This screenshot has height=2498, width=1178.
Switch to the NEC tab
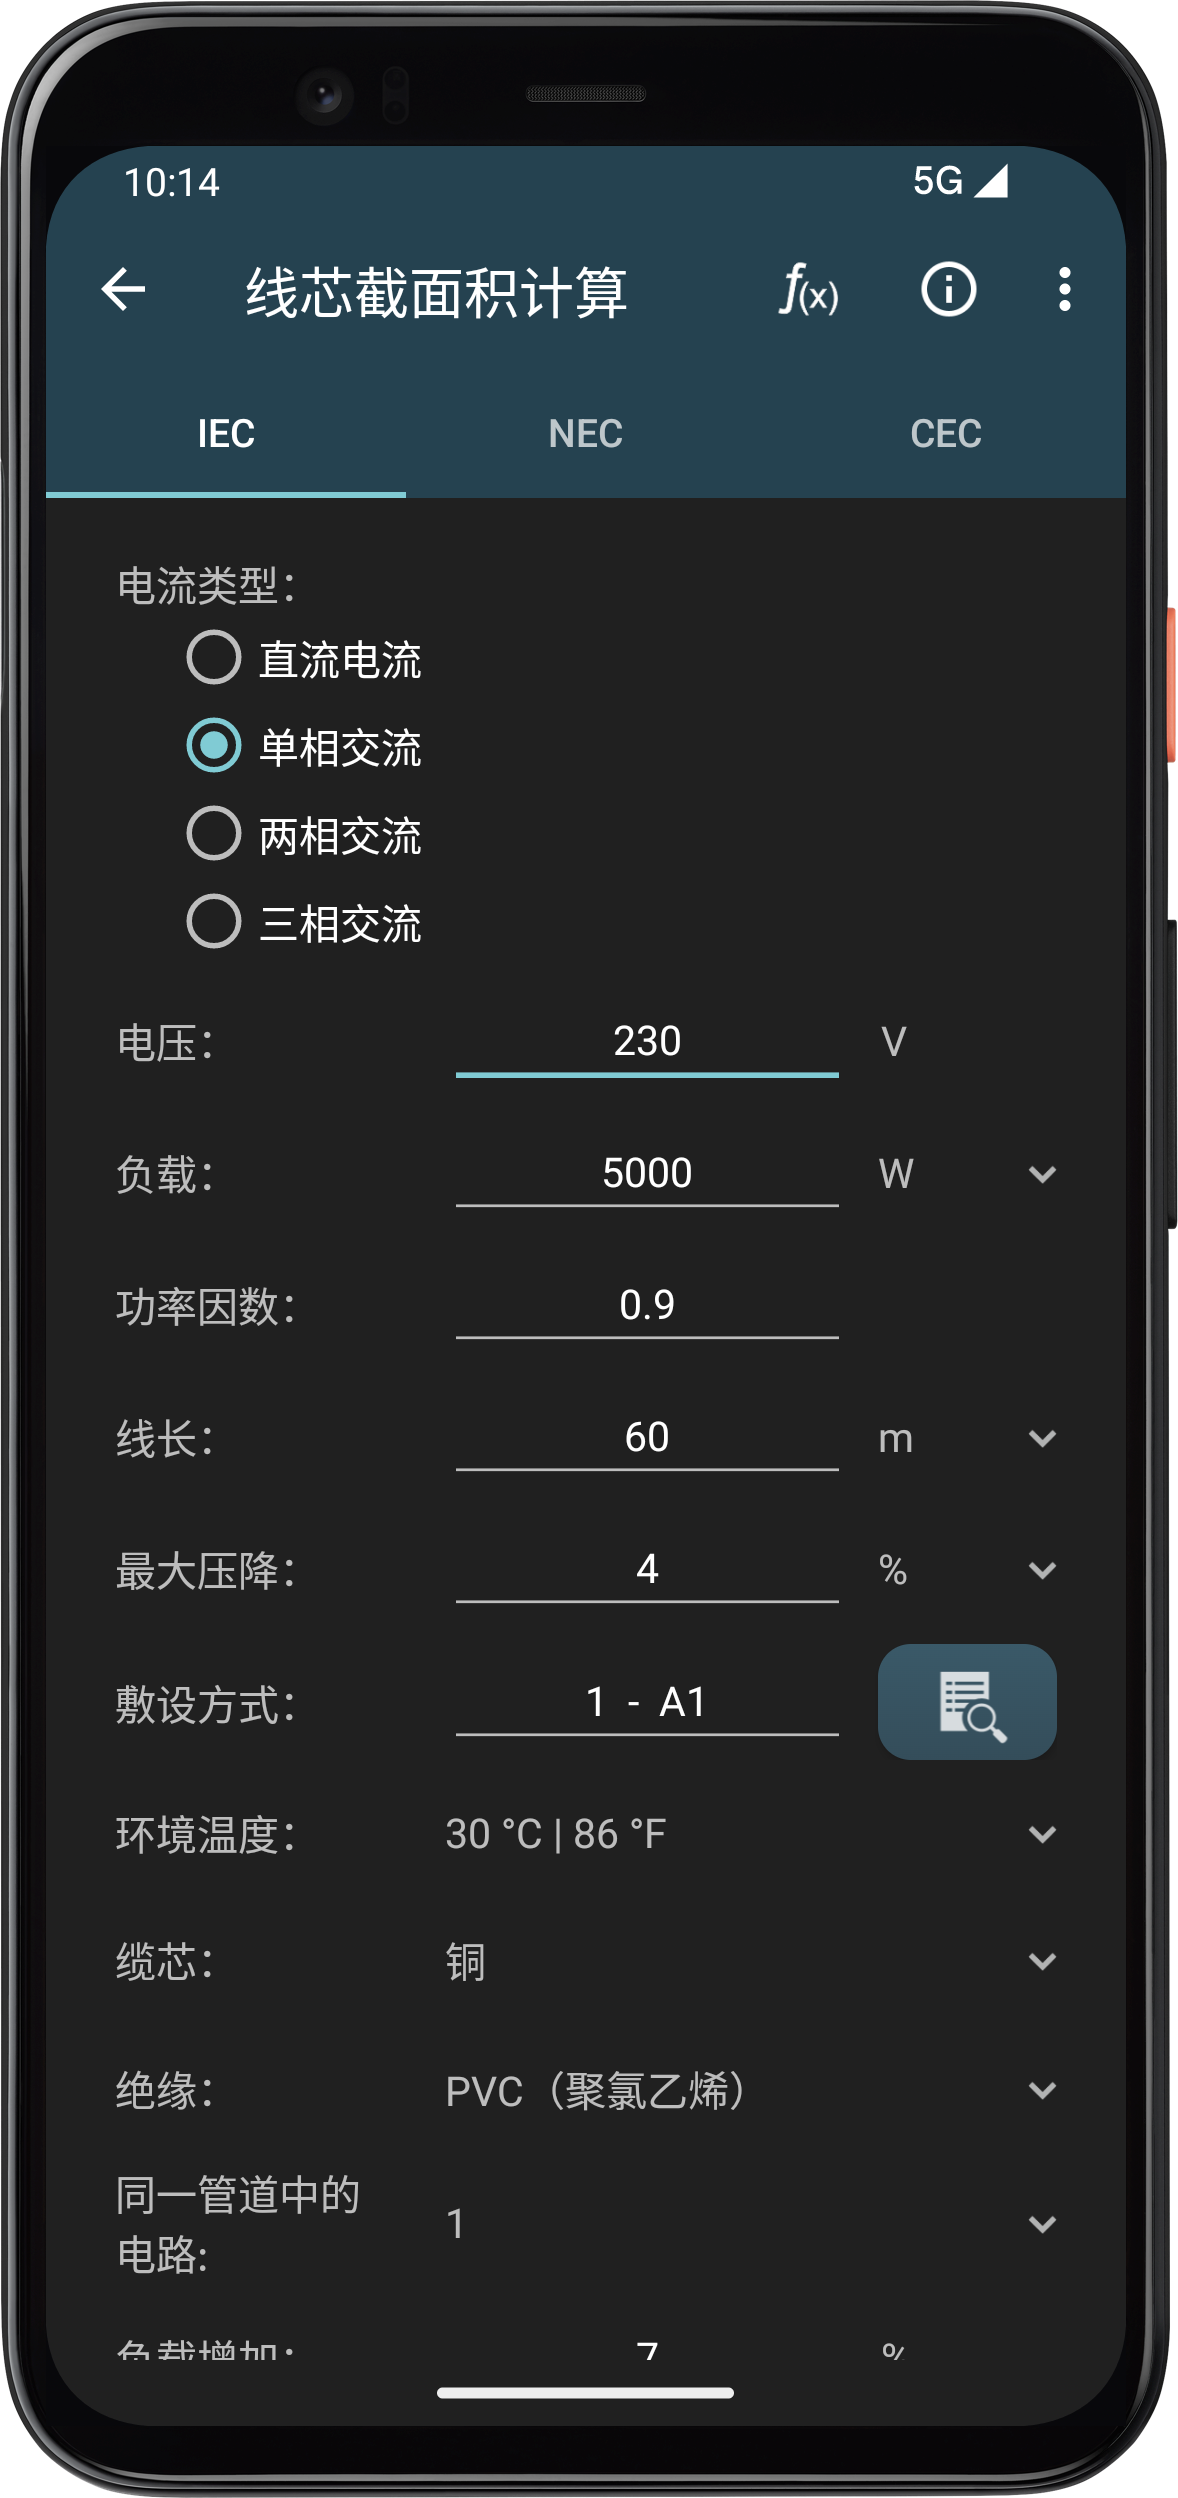click(x=586, y=434)
